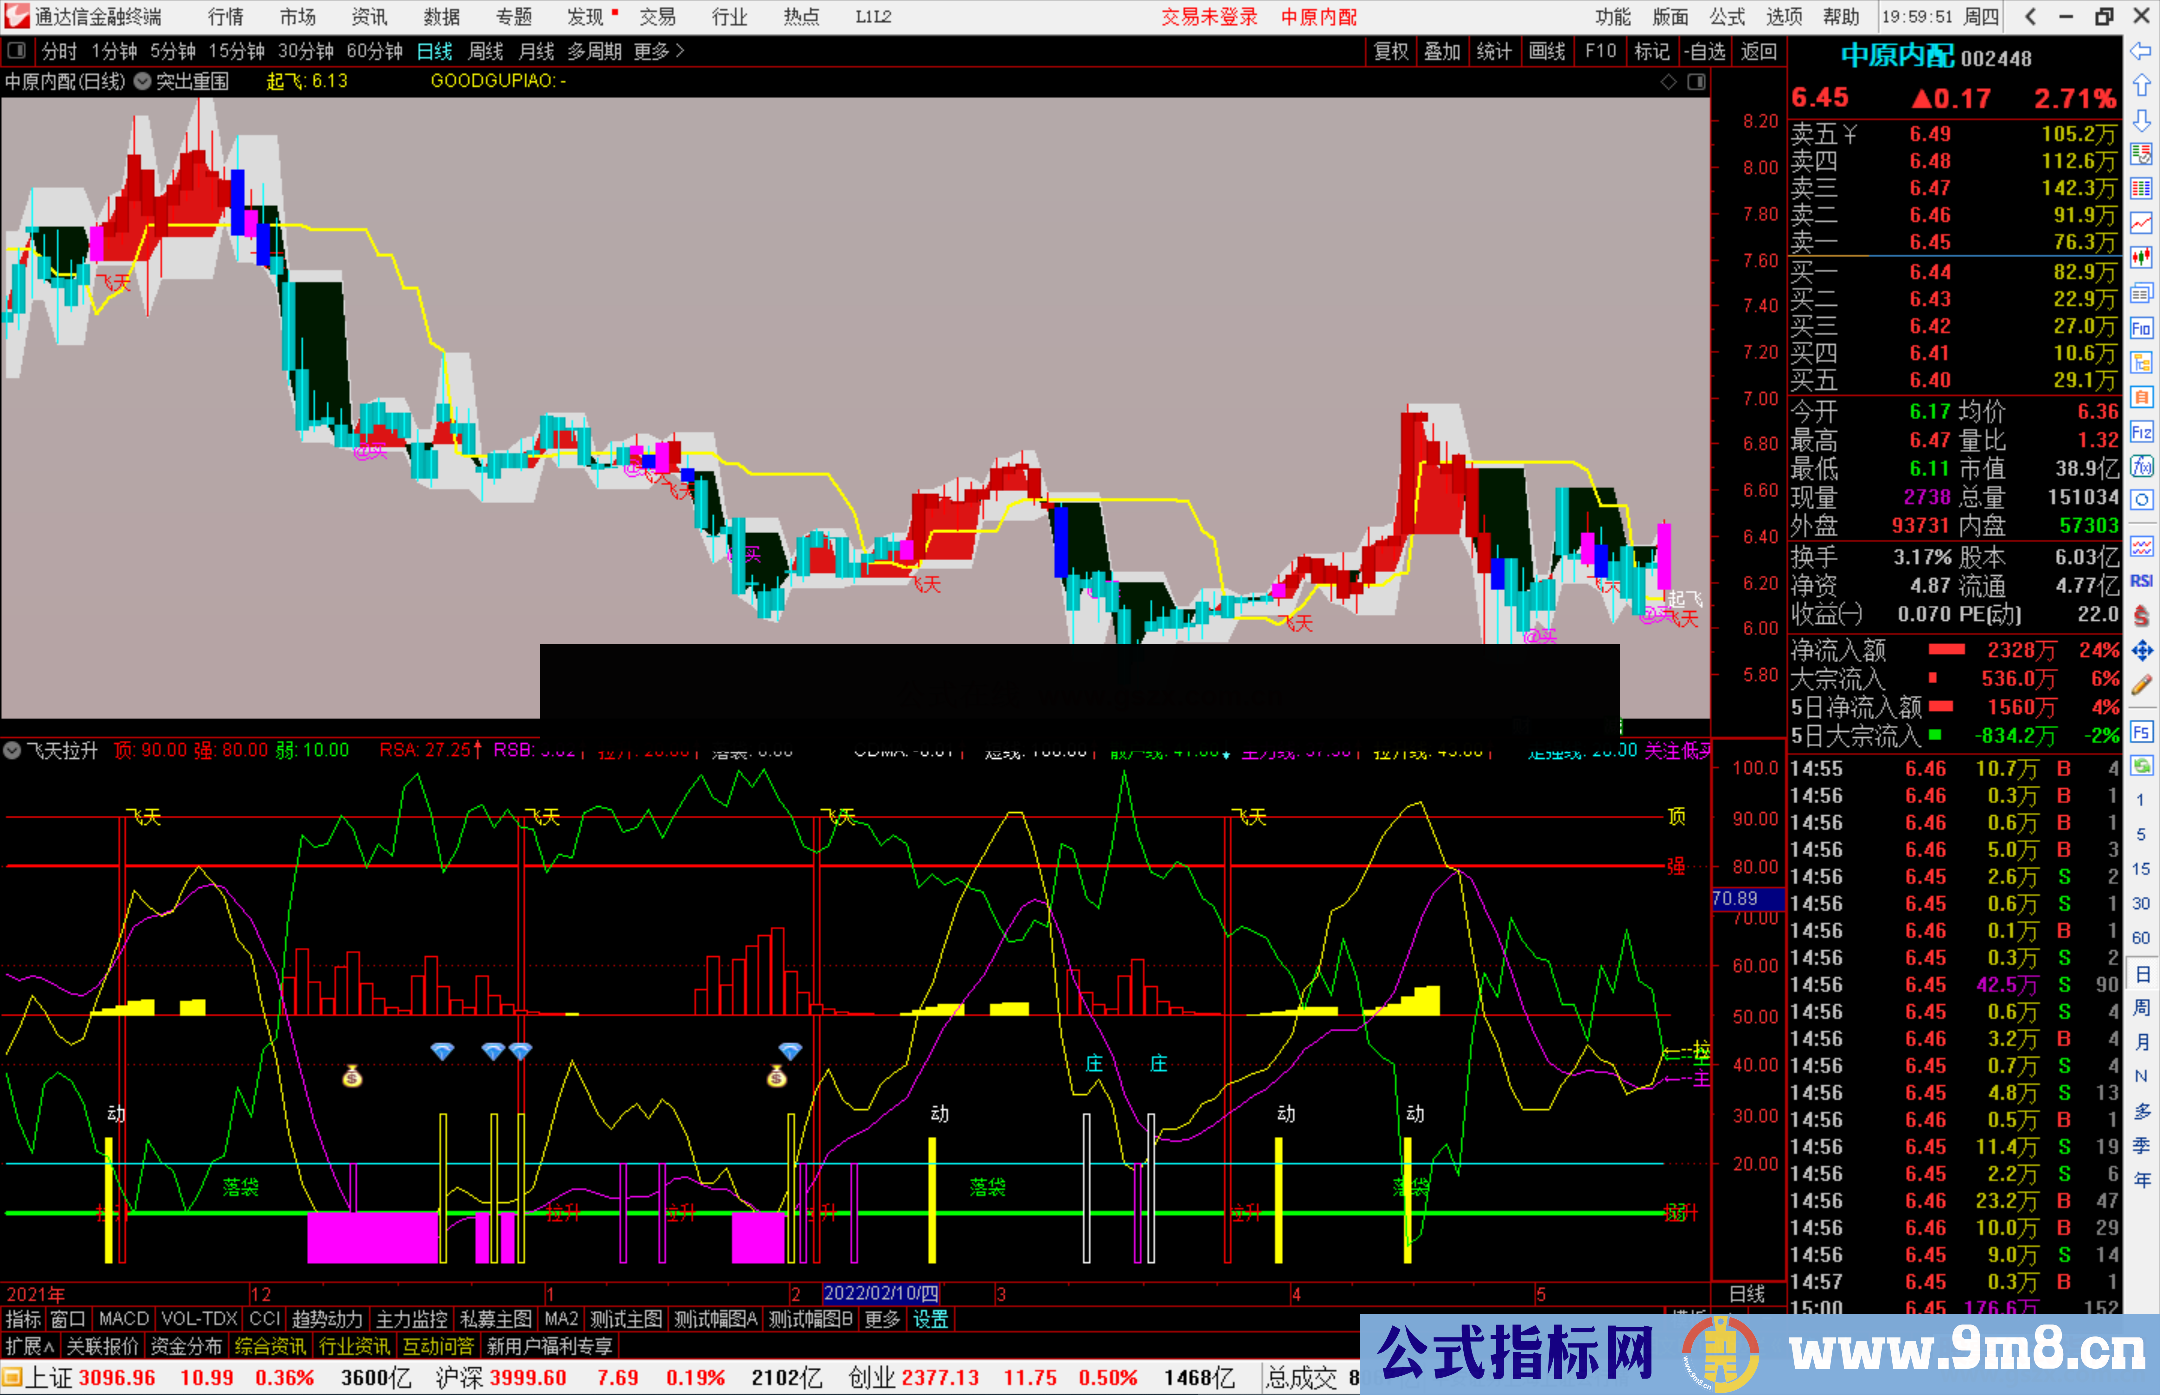Click the candlestick chart icon in right sidebar
Viewport: 2160px width, 1395px height.
2141,257
